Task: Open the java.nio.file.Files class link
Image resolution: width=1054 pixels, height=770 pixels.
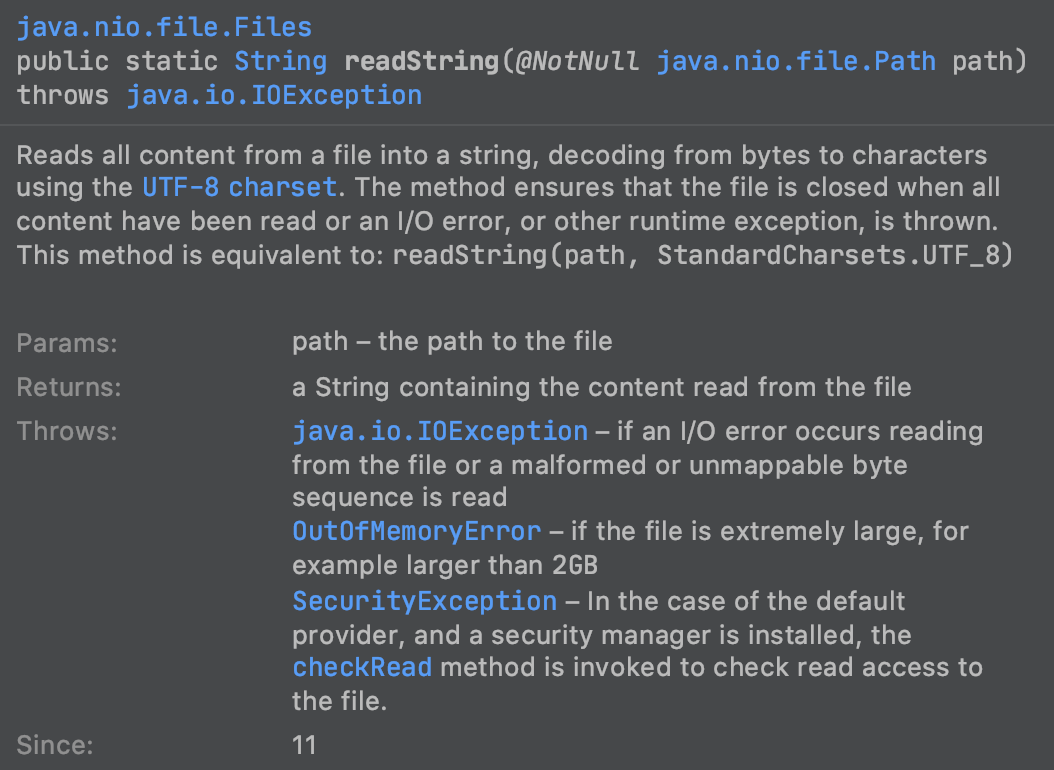Action: (x=164, y=28)
